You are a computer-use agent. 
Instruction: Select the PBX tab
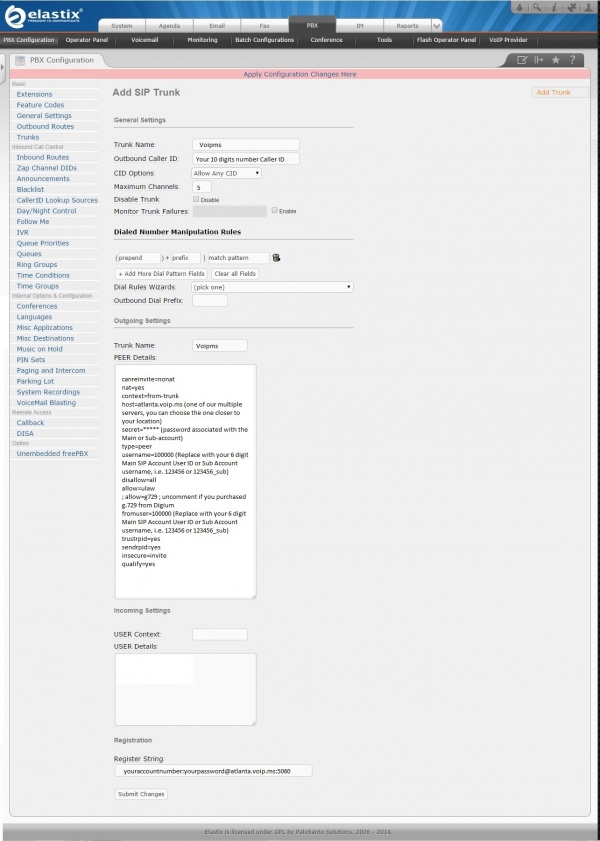[x=312, y=25]
